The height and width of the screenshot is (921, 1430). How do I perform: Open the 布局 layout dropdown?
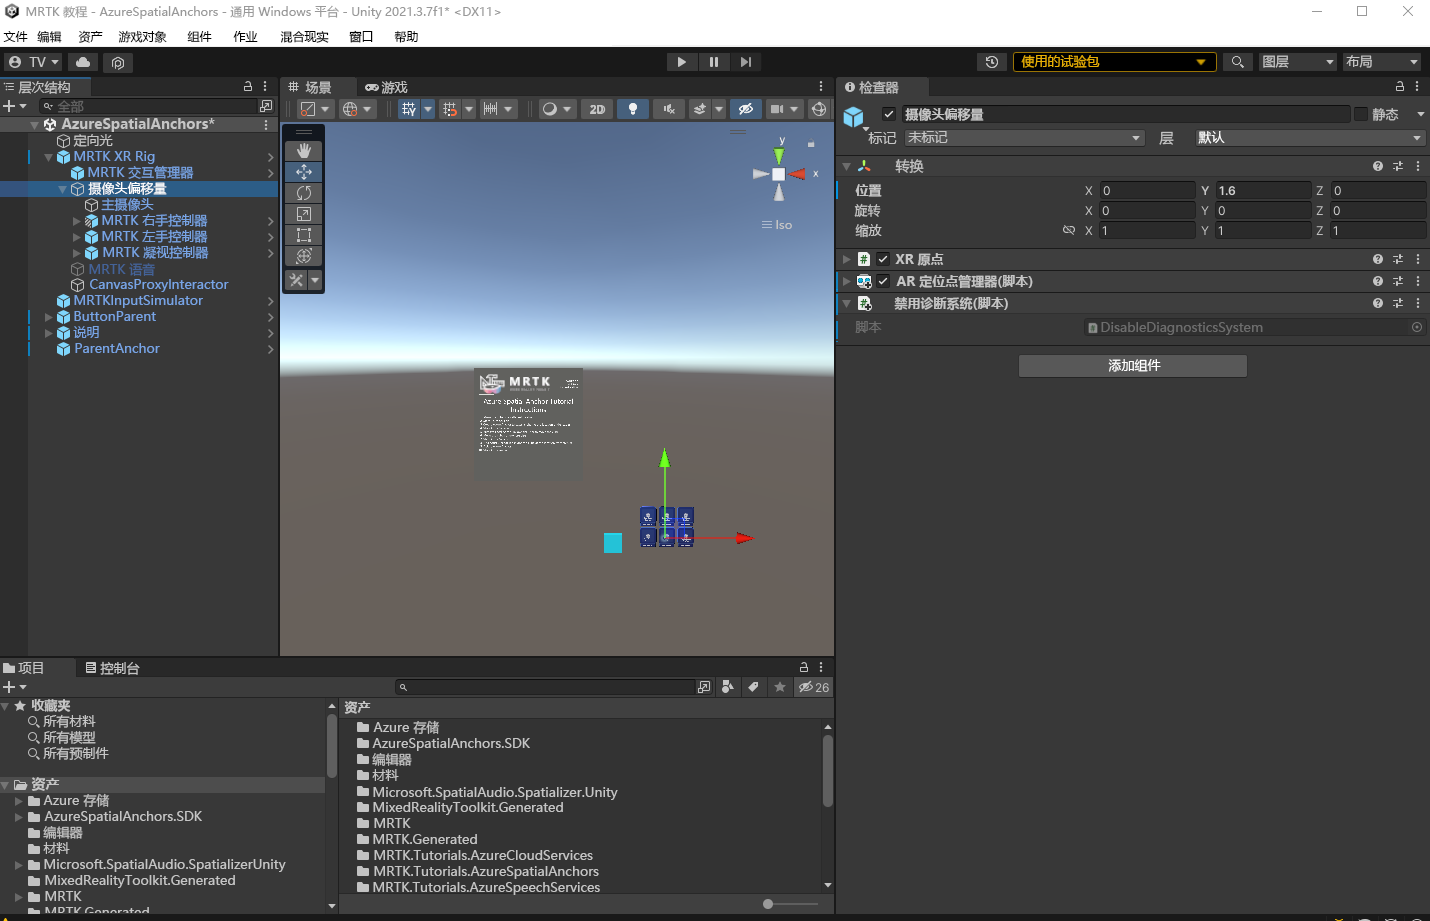click(x=1382, y=62)
